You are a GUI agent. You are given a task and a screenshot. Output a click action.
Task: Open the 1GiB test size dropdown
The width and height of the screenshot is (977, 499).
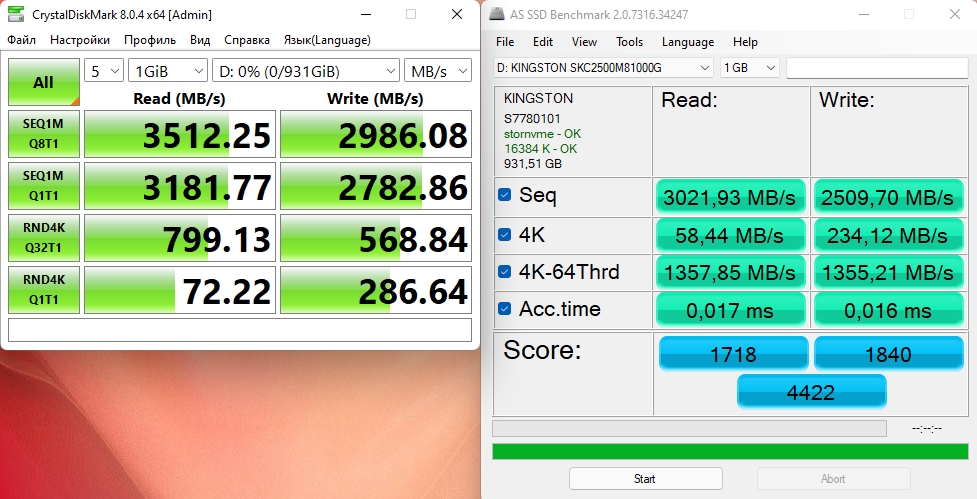168,71
